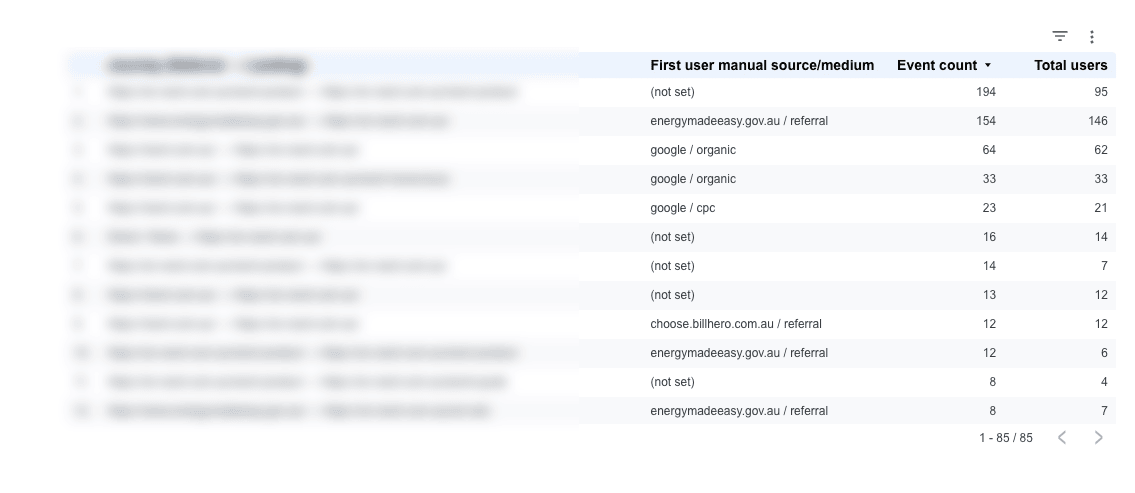Select energymadeeasy.gov.au row with 12 events
Image resolution: width=1135 pixels, height=493 pixels.
[592, 353]
